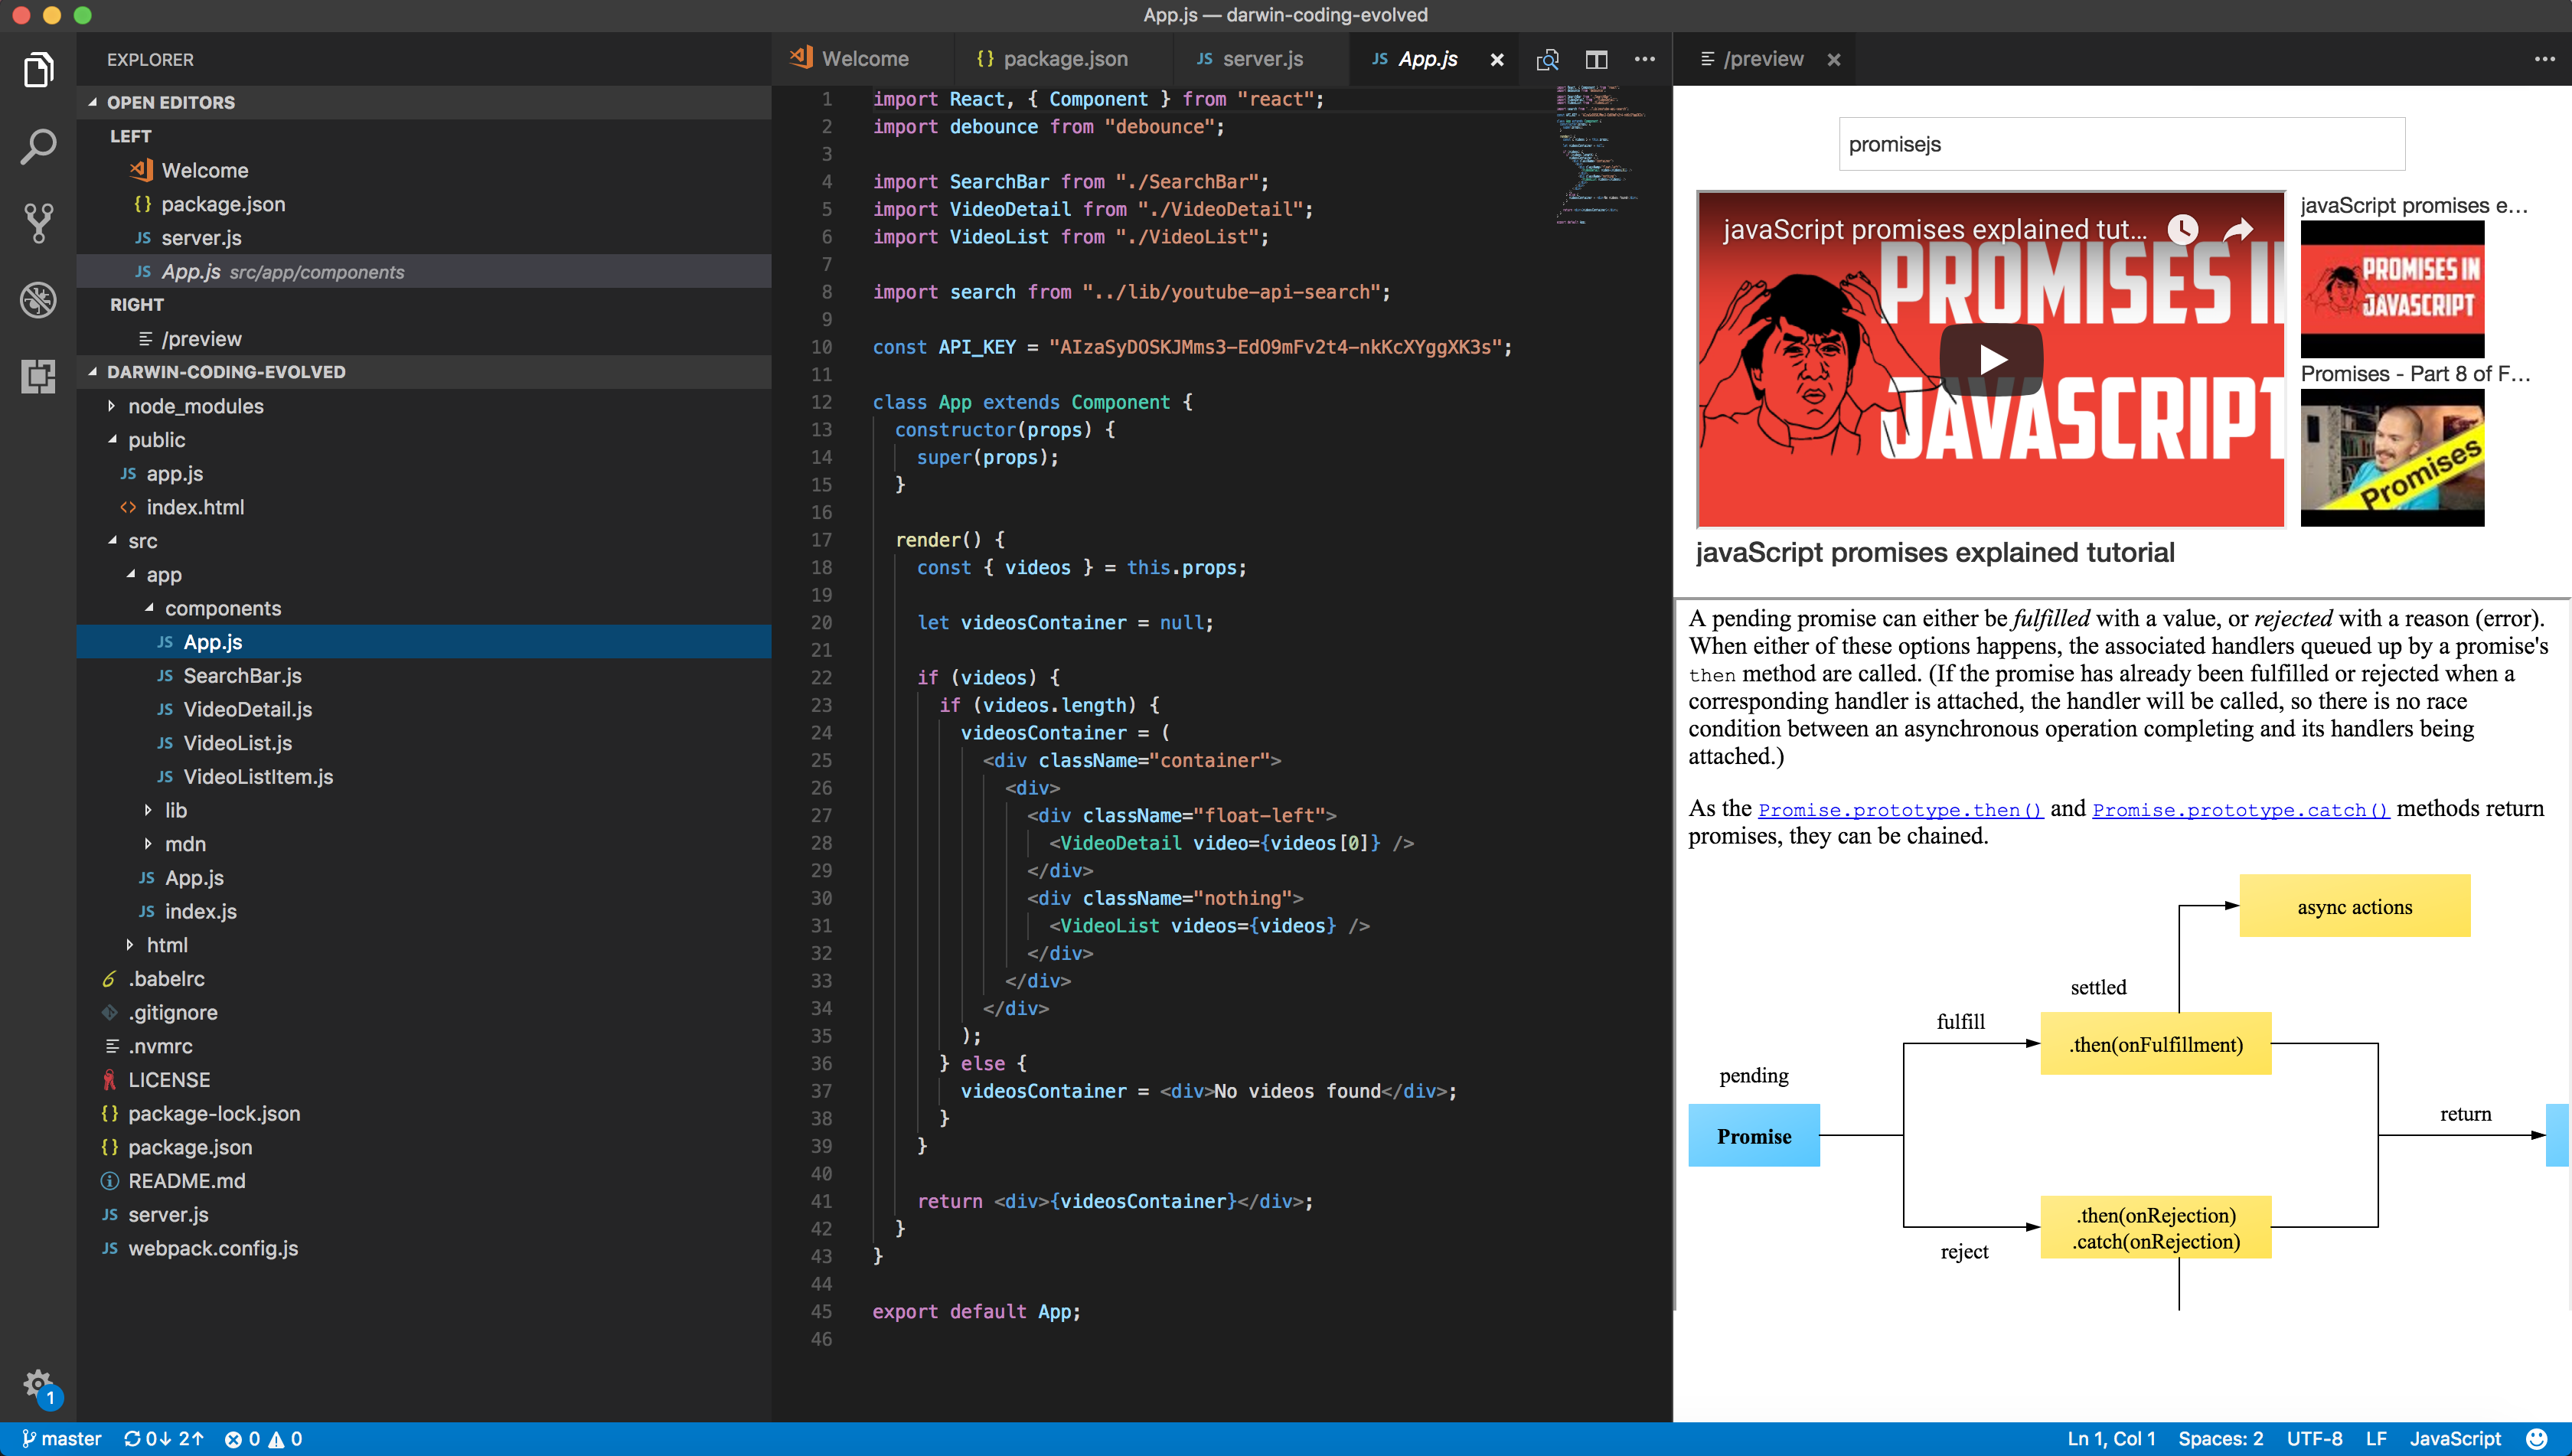This screenshot has height=1456, width=2572.
Task: Click the Promise.prototype.catch() link
Action: click(x=2240, y=810)
